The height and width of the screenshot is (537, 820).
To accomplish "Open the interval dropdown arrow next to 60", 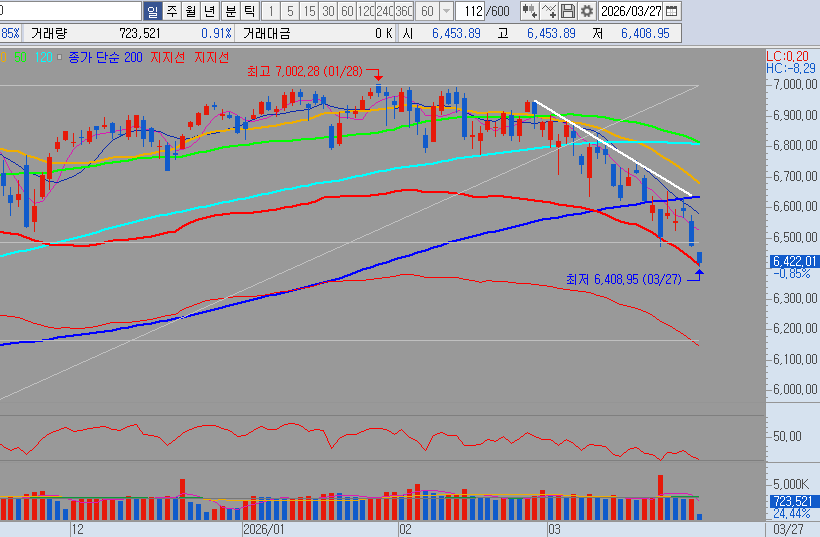I will pos(447,11).
